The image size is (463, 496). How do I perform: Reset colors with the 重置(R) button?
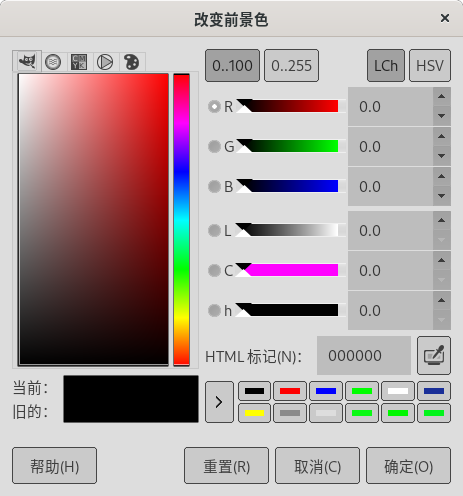(226, 466)
